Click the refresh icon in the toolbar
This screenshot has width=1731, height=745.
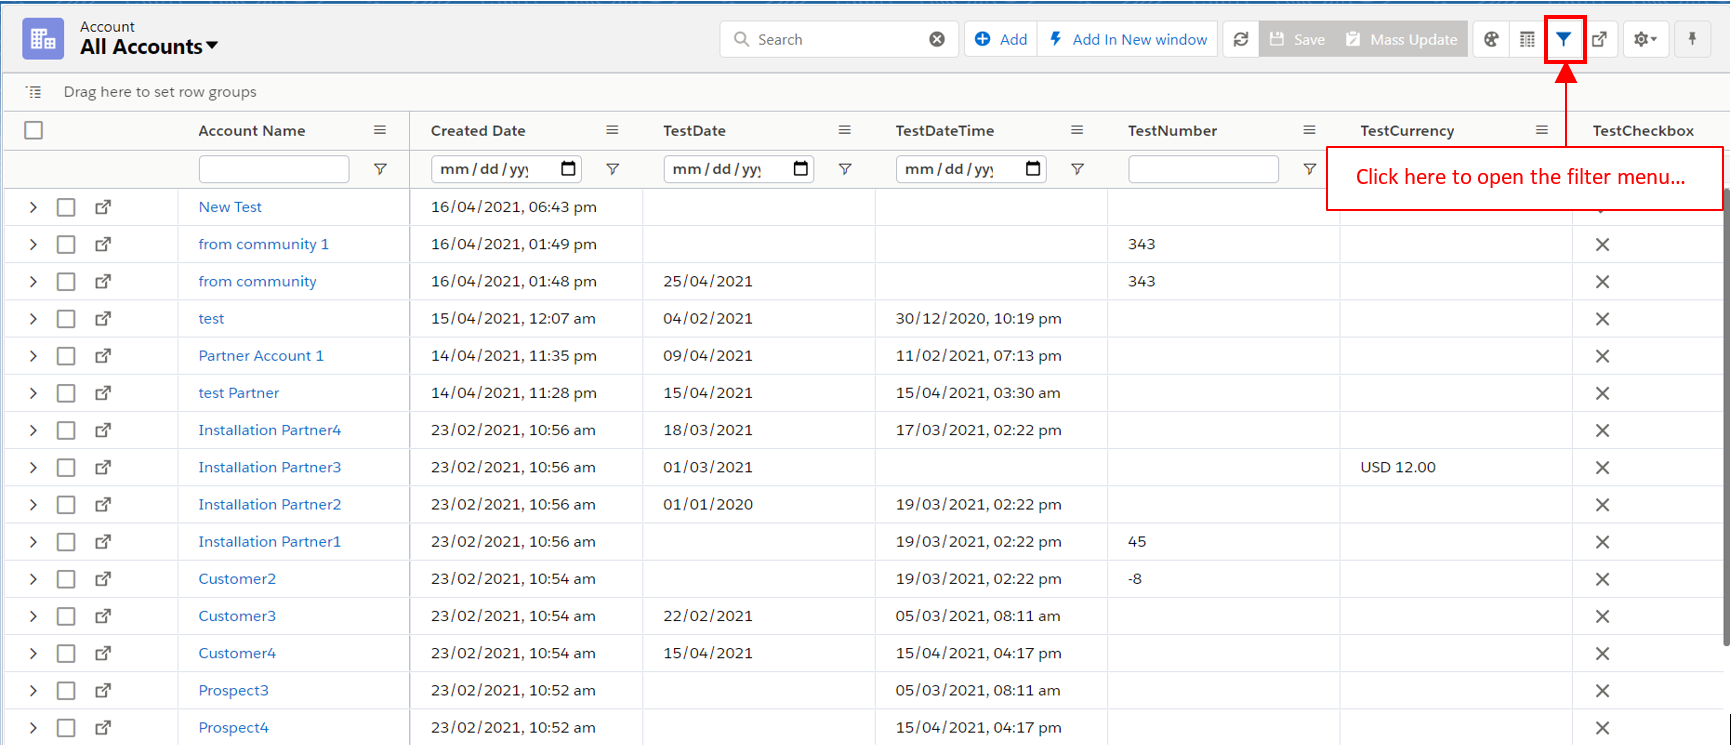(x=1241, y=40)
